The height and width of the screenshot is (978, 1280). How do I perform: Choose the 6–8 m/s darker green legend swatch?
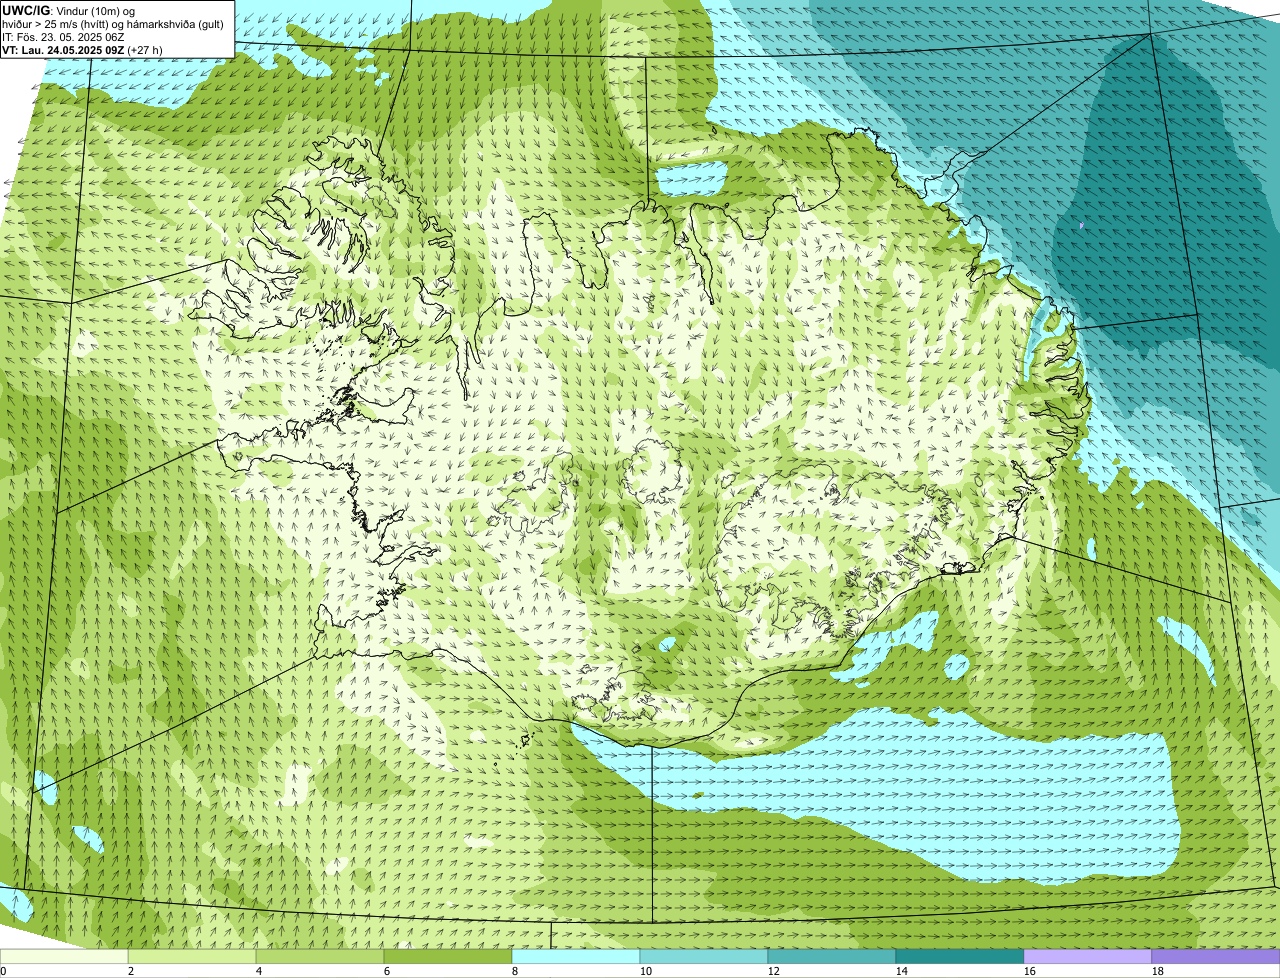click(448, 957)
